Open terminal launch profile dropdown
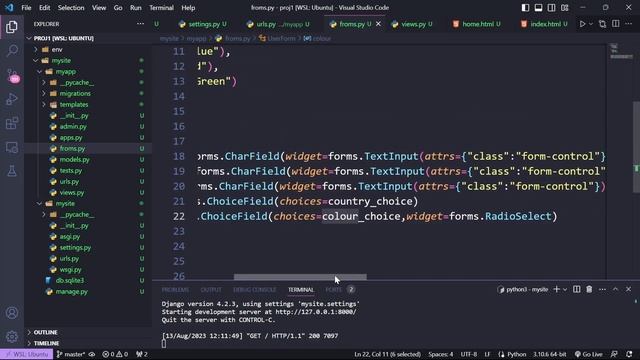Image resolution: width=640 pixels, height=360 pixels. point(565,289)
